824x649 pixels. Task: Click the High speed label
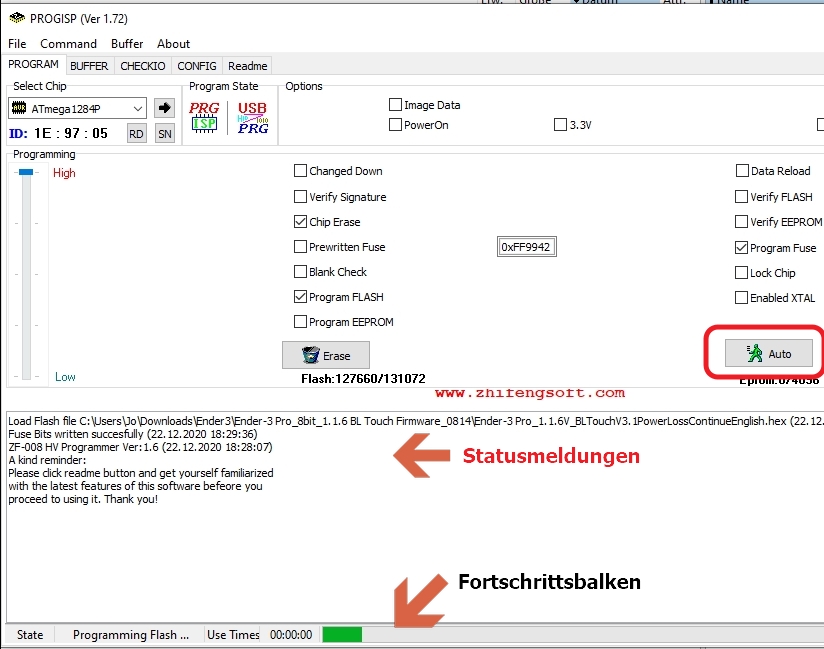pos(64,173)
